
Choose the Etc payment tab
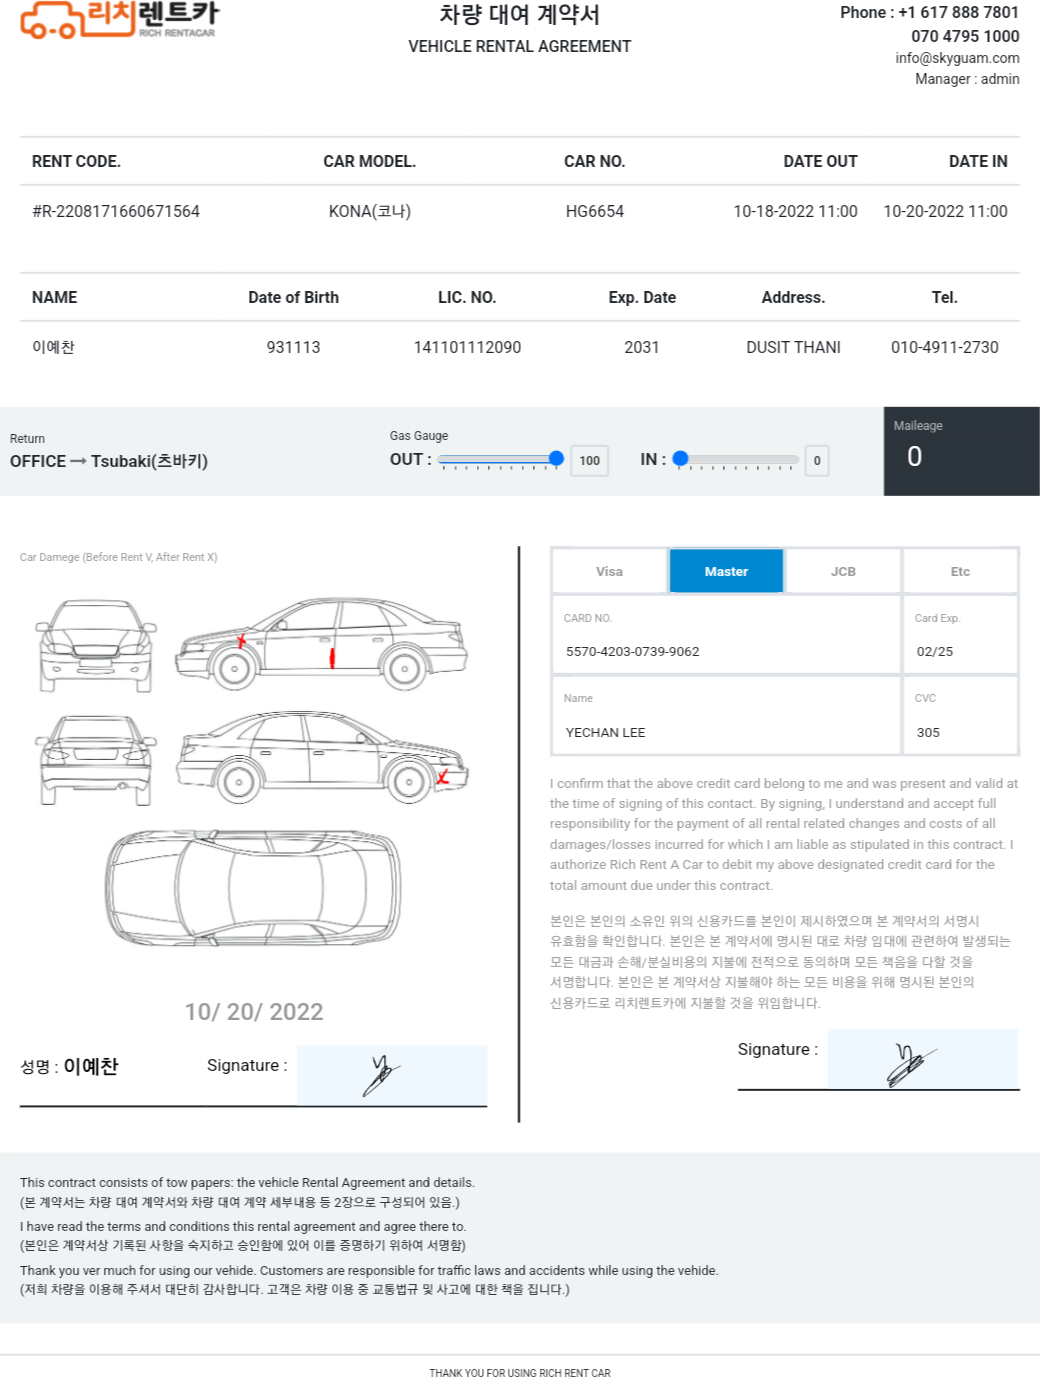(960, 571)
